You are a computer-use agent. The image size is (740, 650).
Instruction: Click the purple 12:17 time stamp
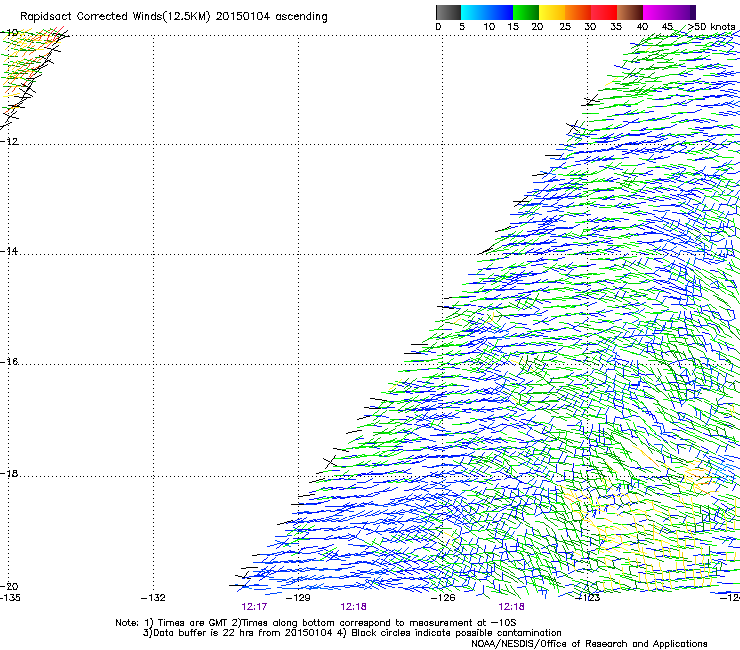tap(254, 607)
